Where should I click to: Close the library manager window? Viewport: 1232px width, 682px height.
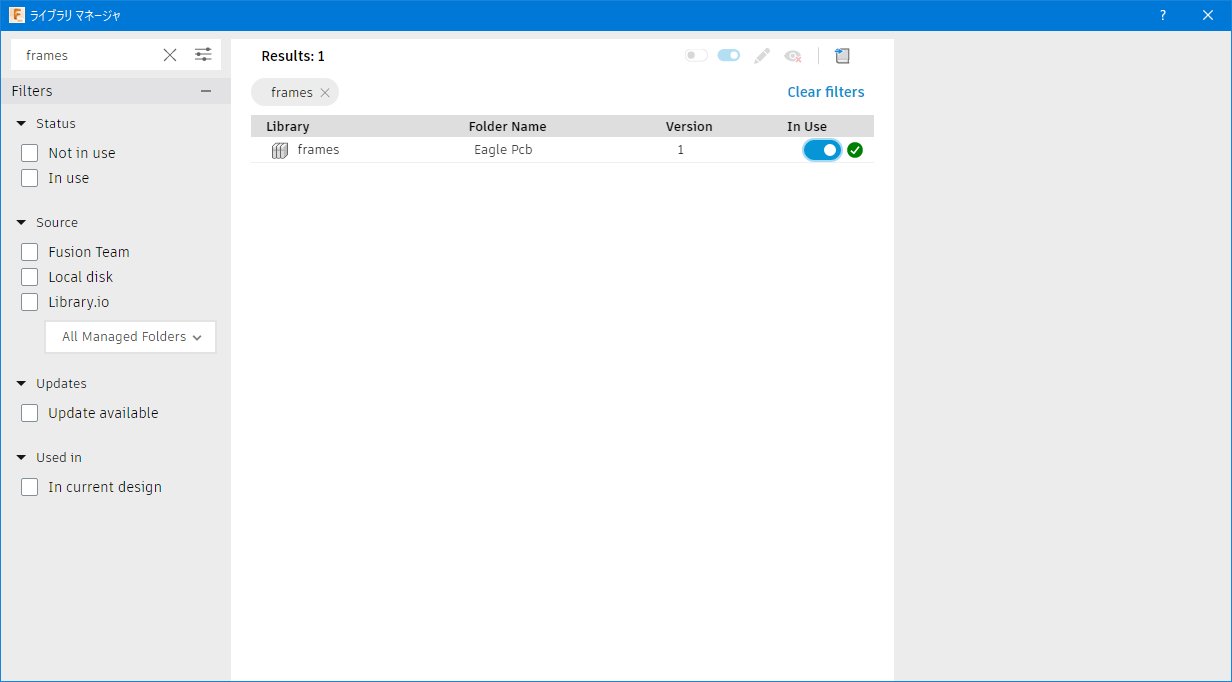(x=1208, y=16)
